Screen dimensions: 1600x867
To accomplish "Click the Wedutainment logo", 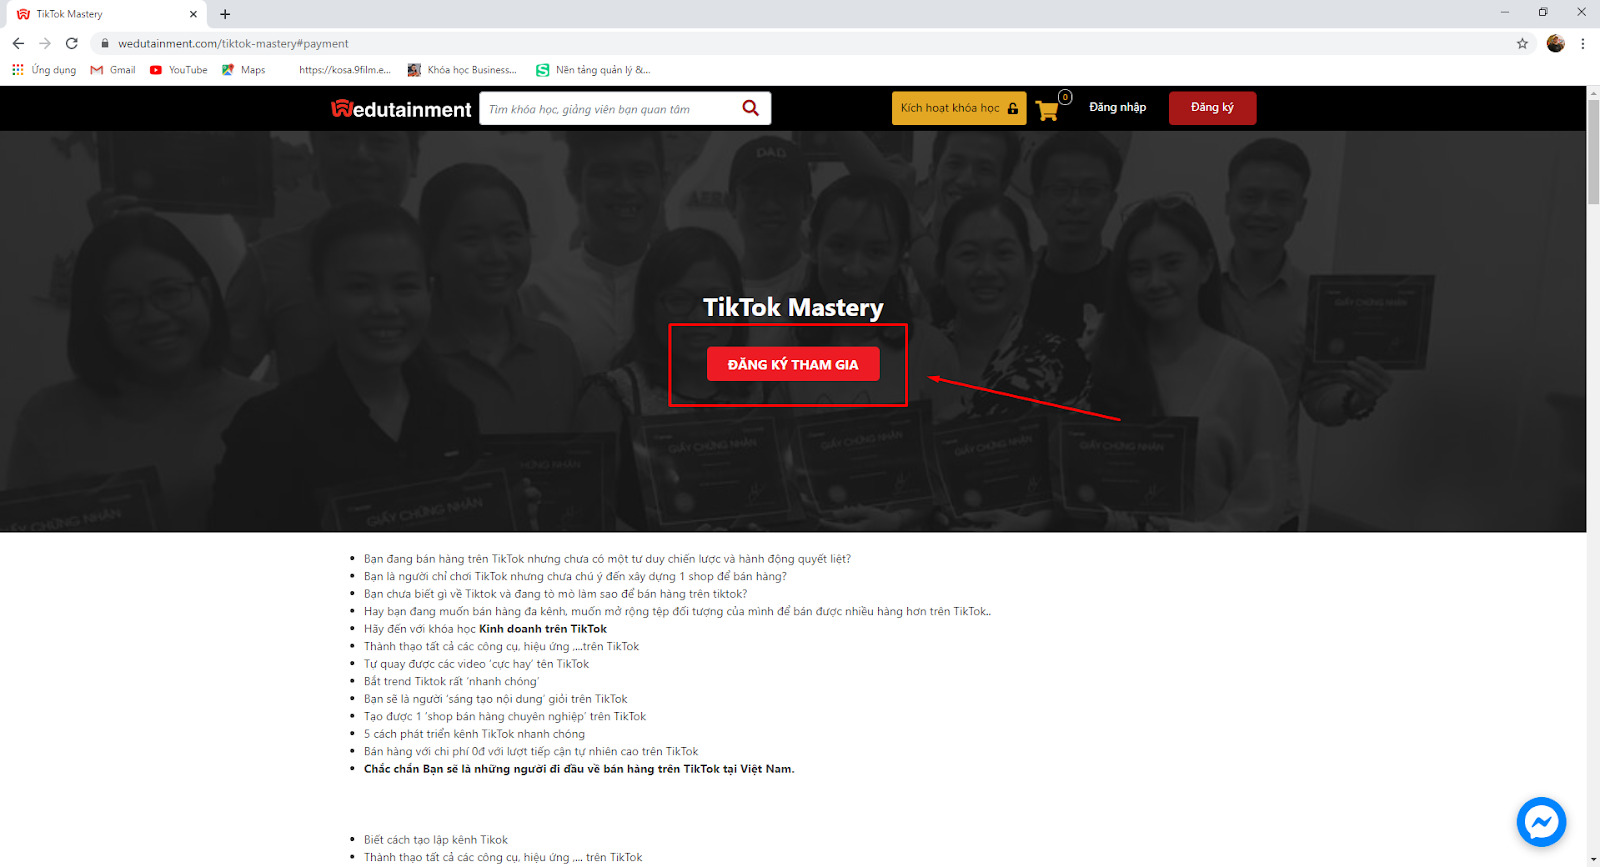I will [401, 109].
